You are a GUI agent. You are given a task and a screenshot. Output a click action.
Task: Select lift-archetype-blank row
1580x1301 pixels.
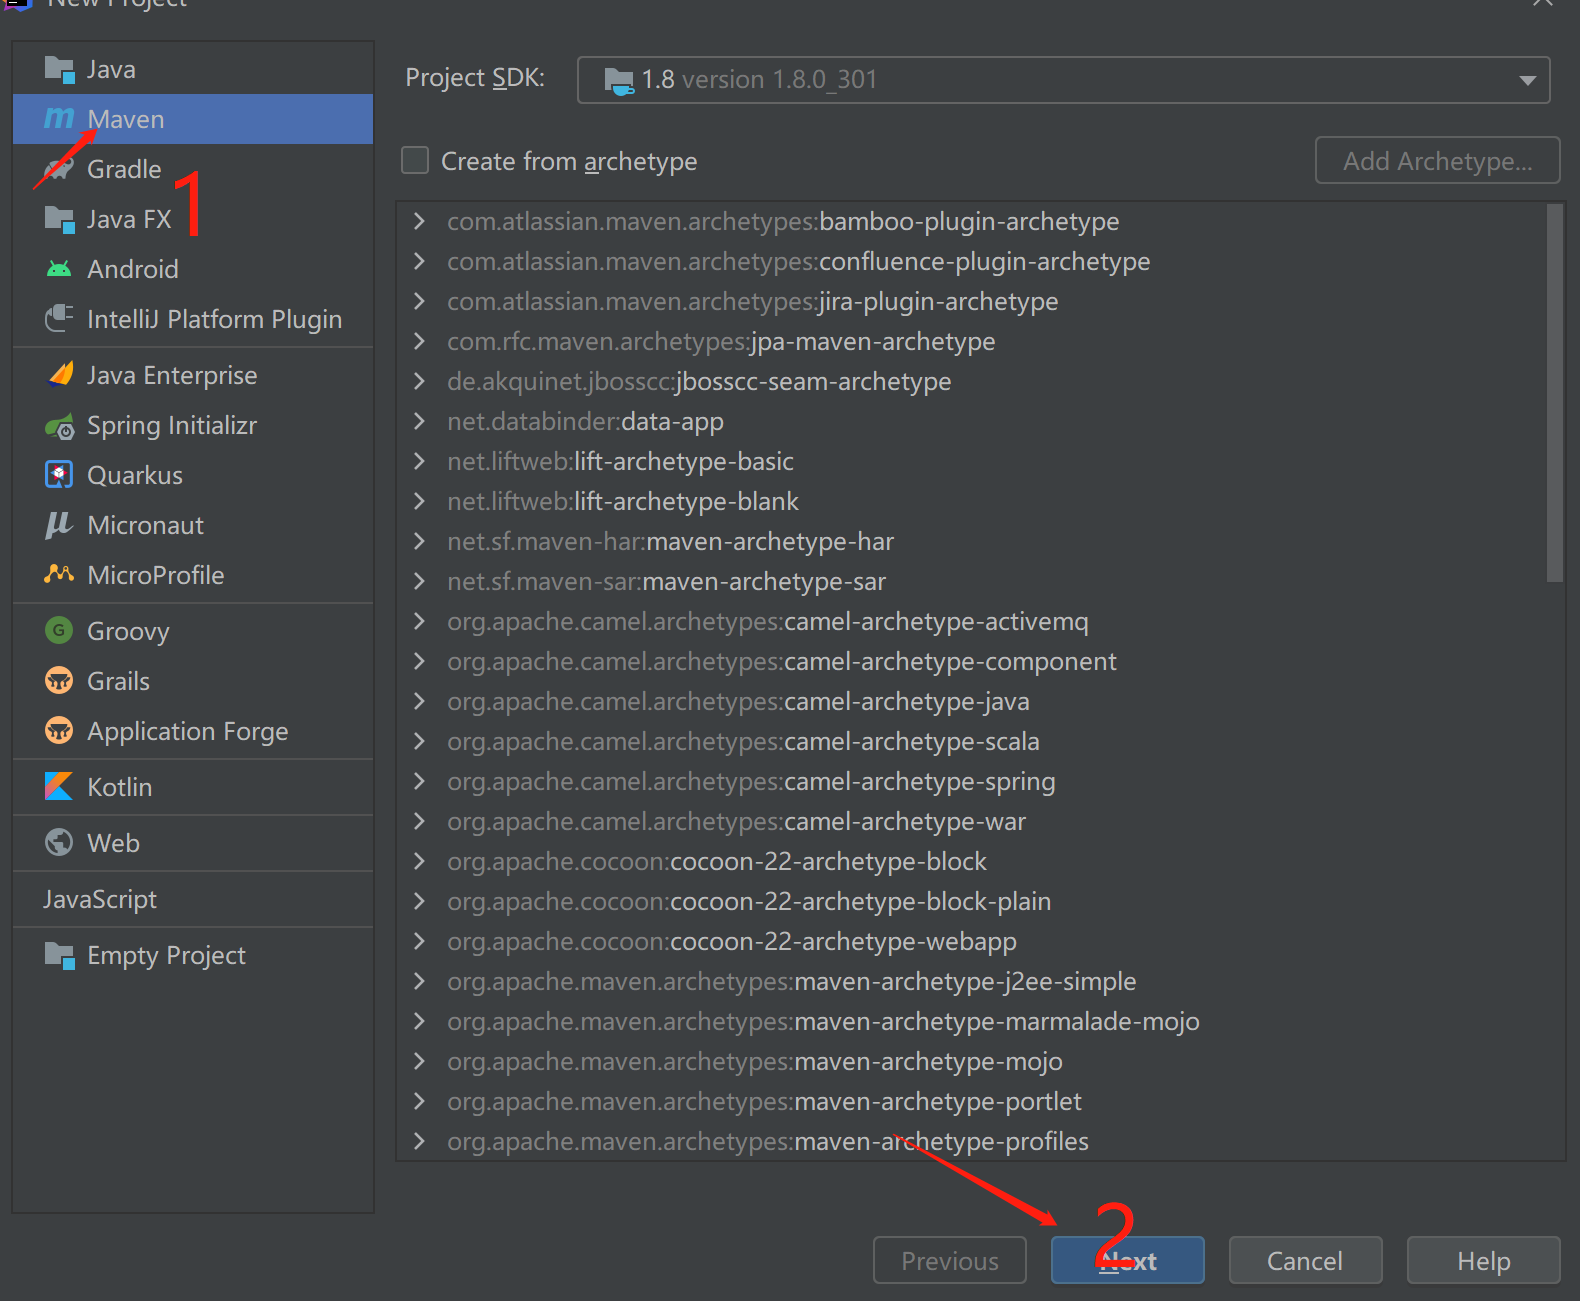980,501
